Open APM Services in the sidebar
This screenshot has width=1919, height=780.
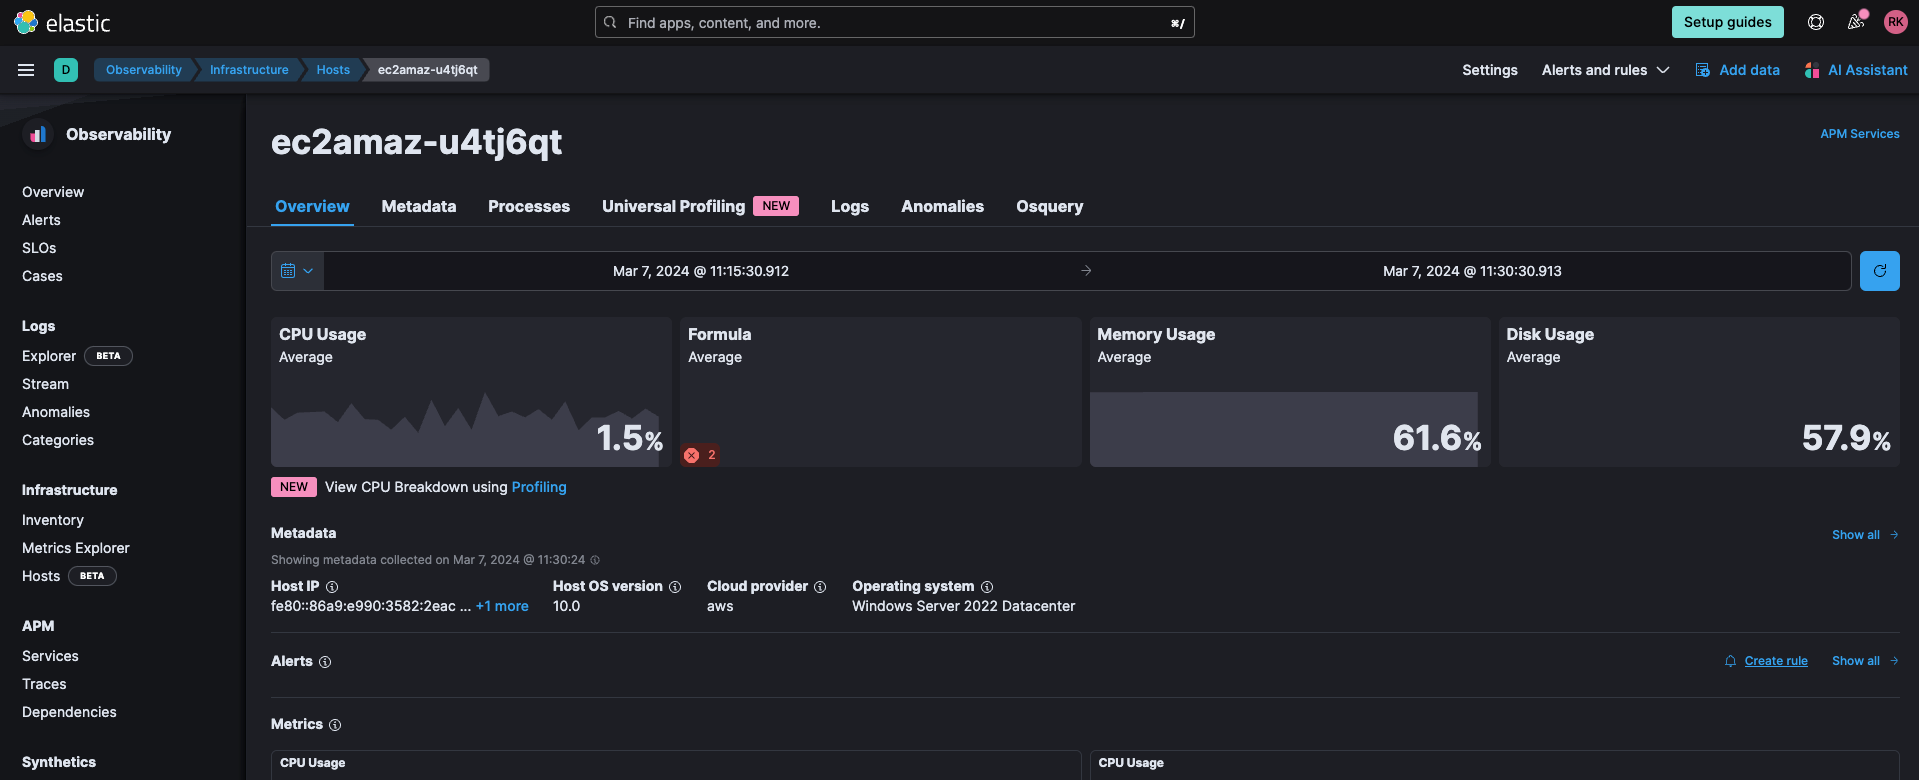point(50,656)
